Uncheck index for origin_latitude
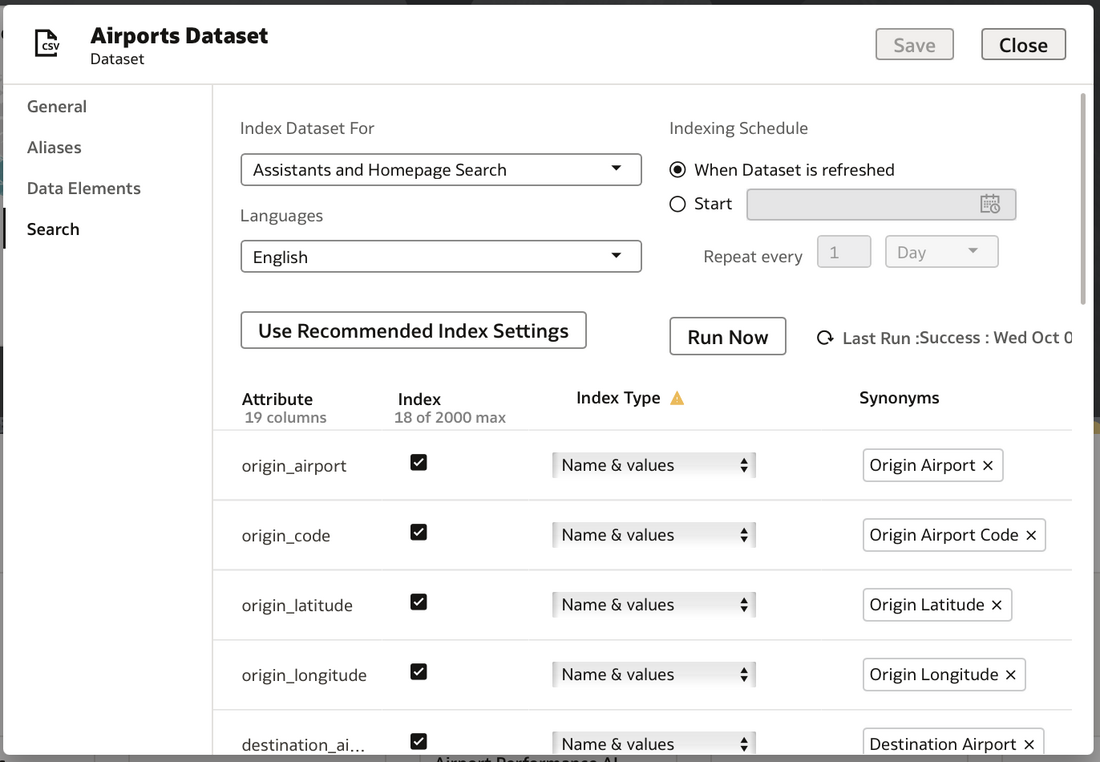 419,602
